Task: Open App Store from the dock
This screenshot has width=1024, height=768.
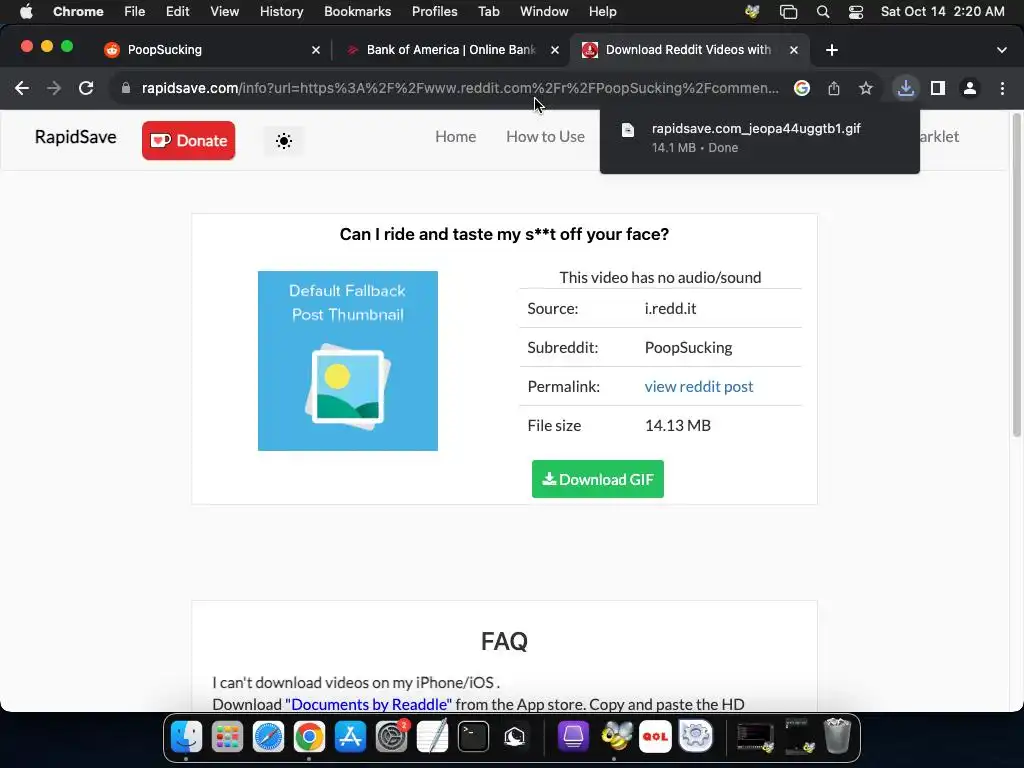Action: [x=351, y=737]
